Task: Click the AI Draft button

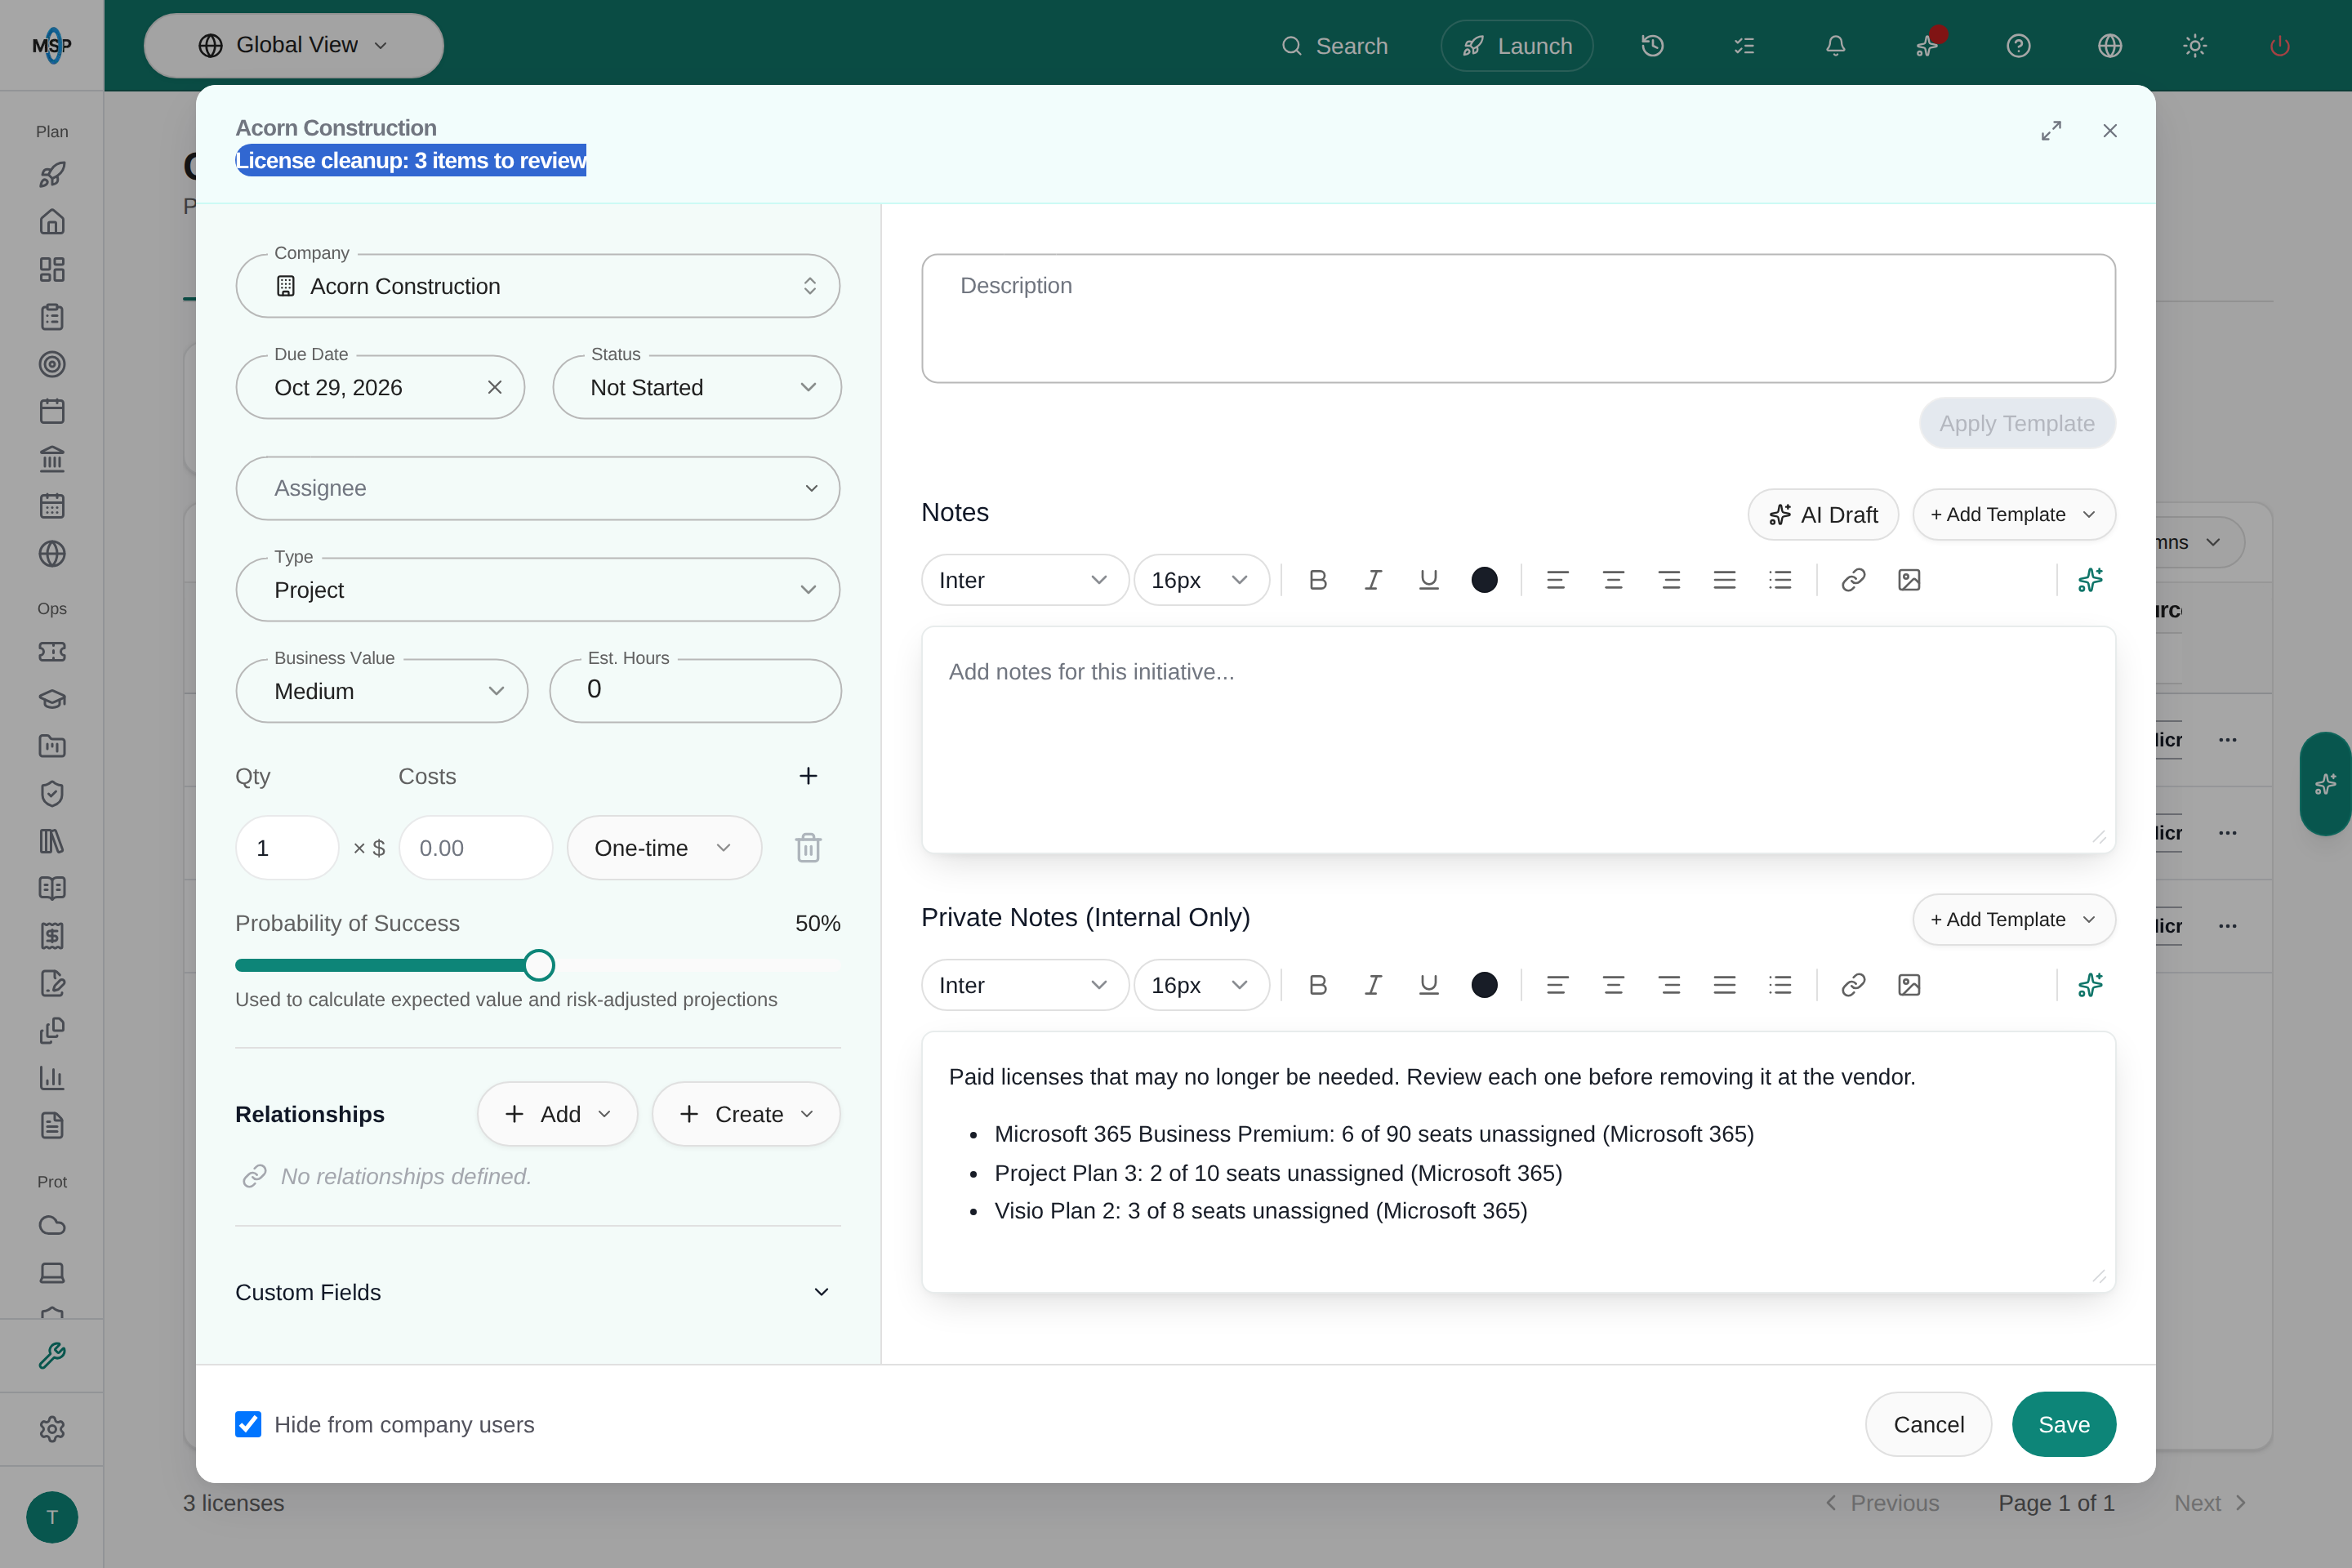Action: pyautogui.click(x=1823, y=515)
